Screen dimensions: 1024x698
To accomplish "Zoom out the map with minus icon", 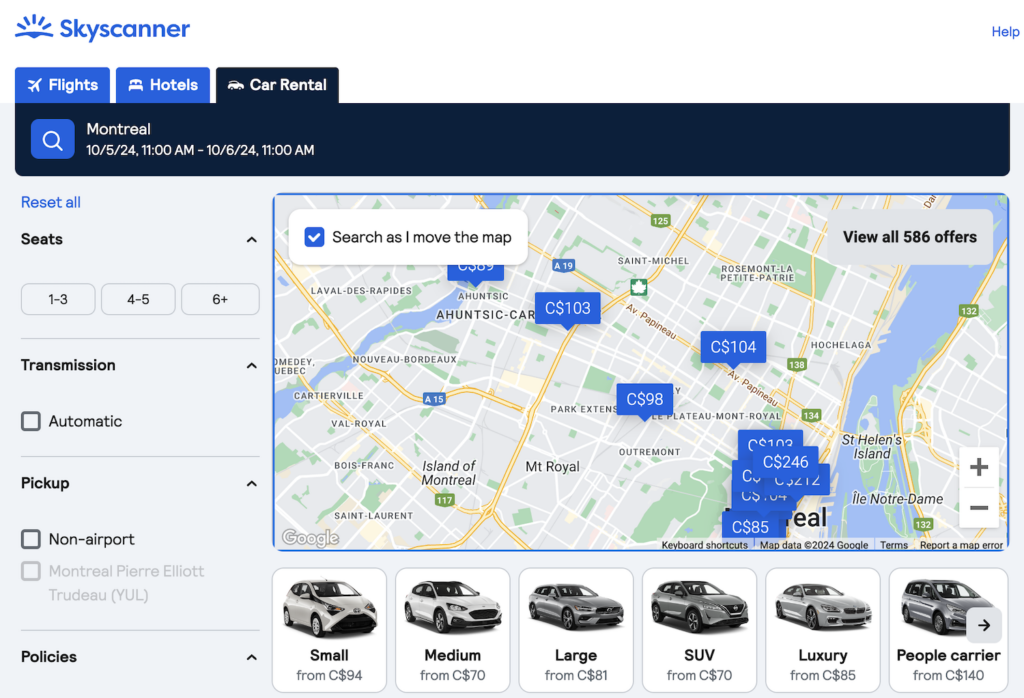I will (978, 508).
